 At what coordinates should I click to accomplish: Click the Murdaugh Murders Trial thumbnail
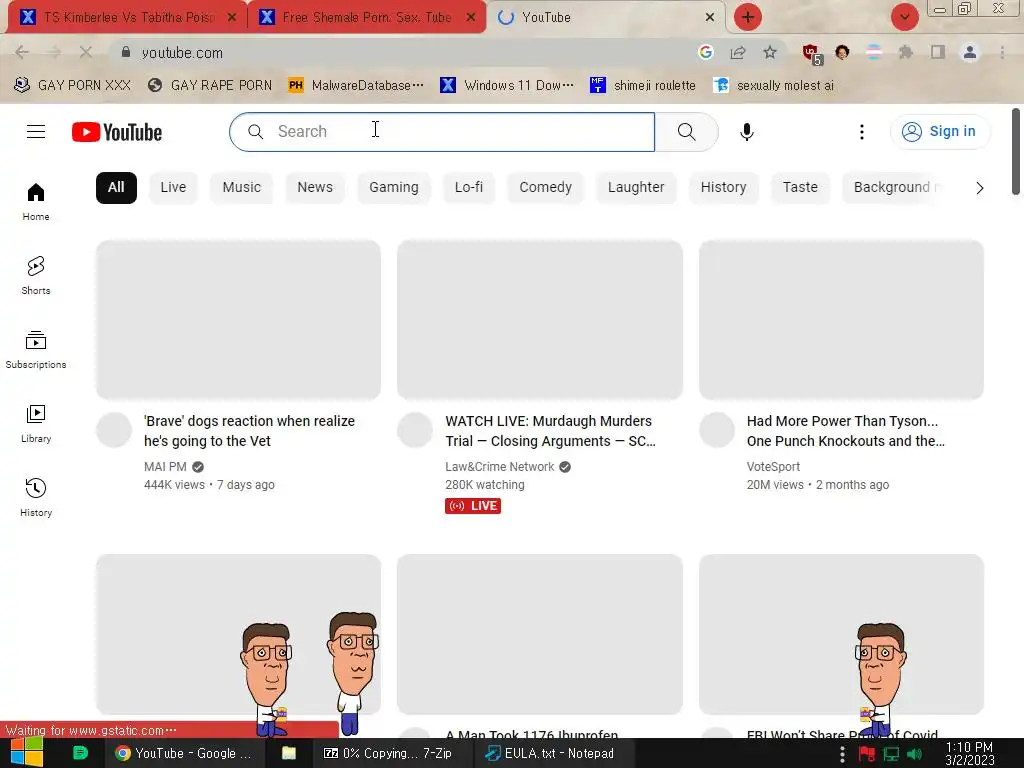[x=540, y=319]
